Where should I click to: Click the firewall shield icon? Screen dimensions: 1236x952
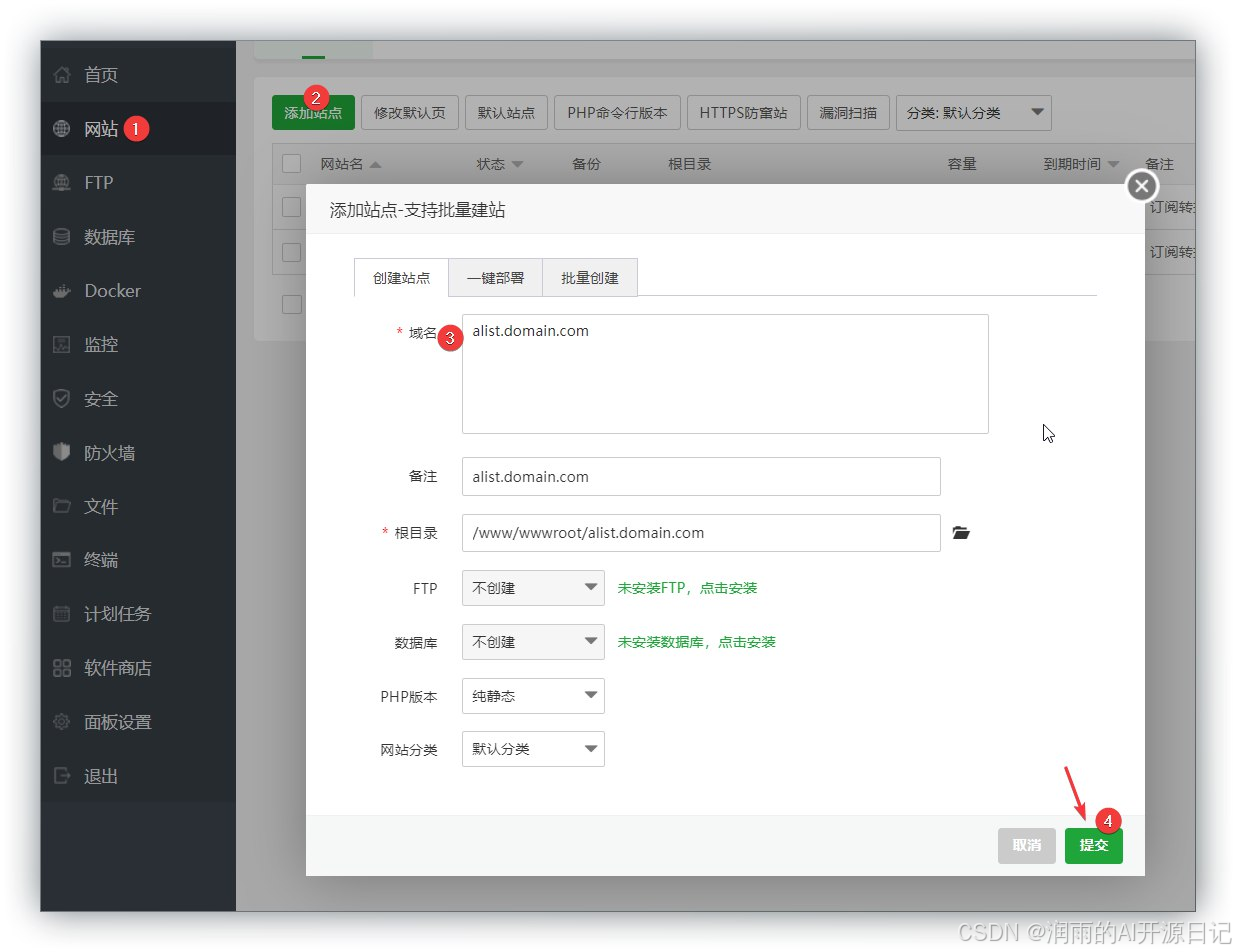(62, 453)
